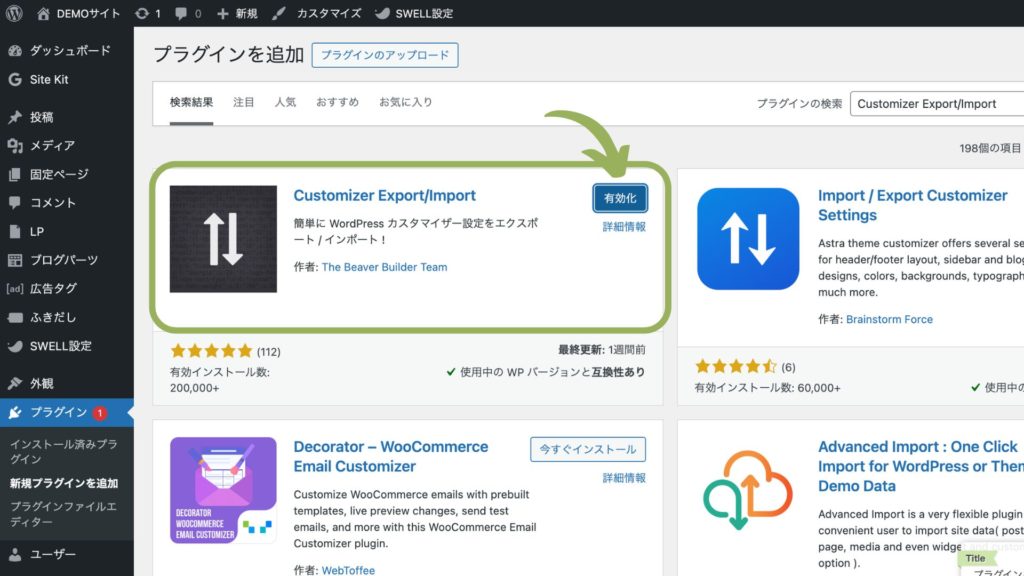
Task: Open Site Kit from the sidebar
Action: click(x=48, y=80)
